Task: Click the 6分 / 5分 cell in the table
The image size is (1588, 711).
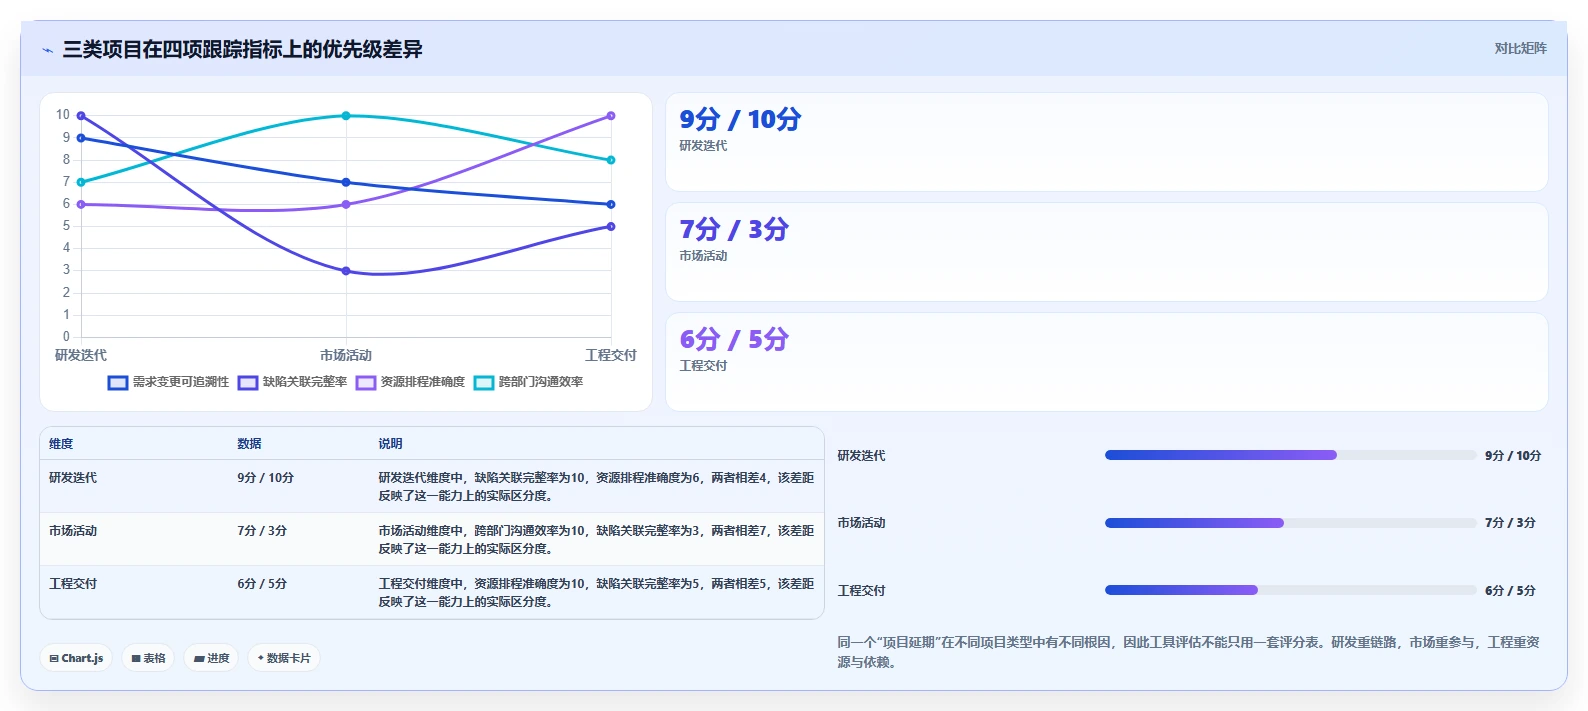Action: pos(262,584)
